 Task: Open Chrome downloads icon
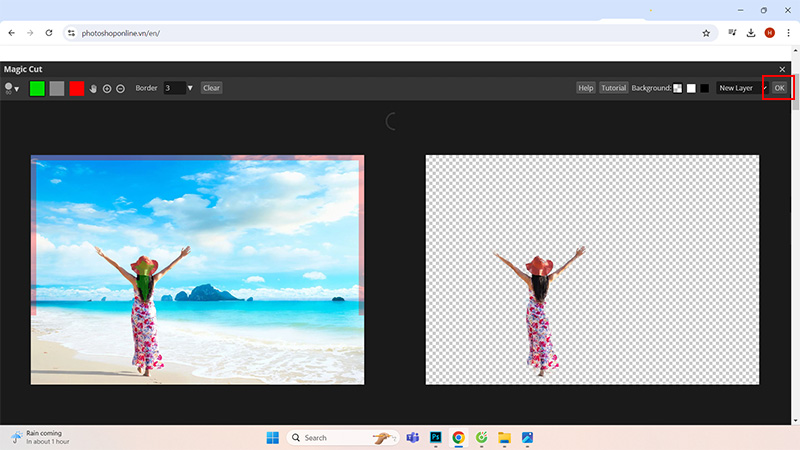coord(751,33)
